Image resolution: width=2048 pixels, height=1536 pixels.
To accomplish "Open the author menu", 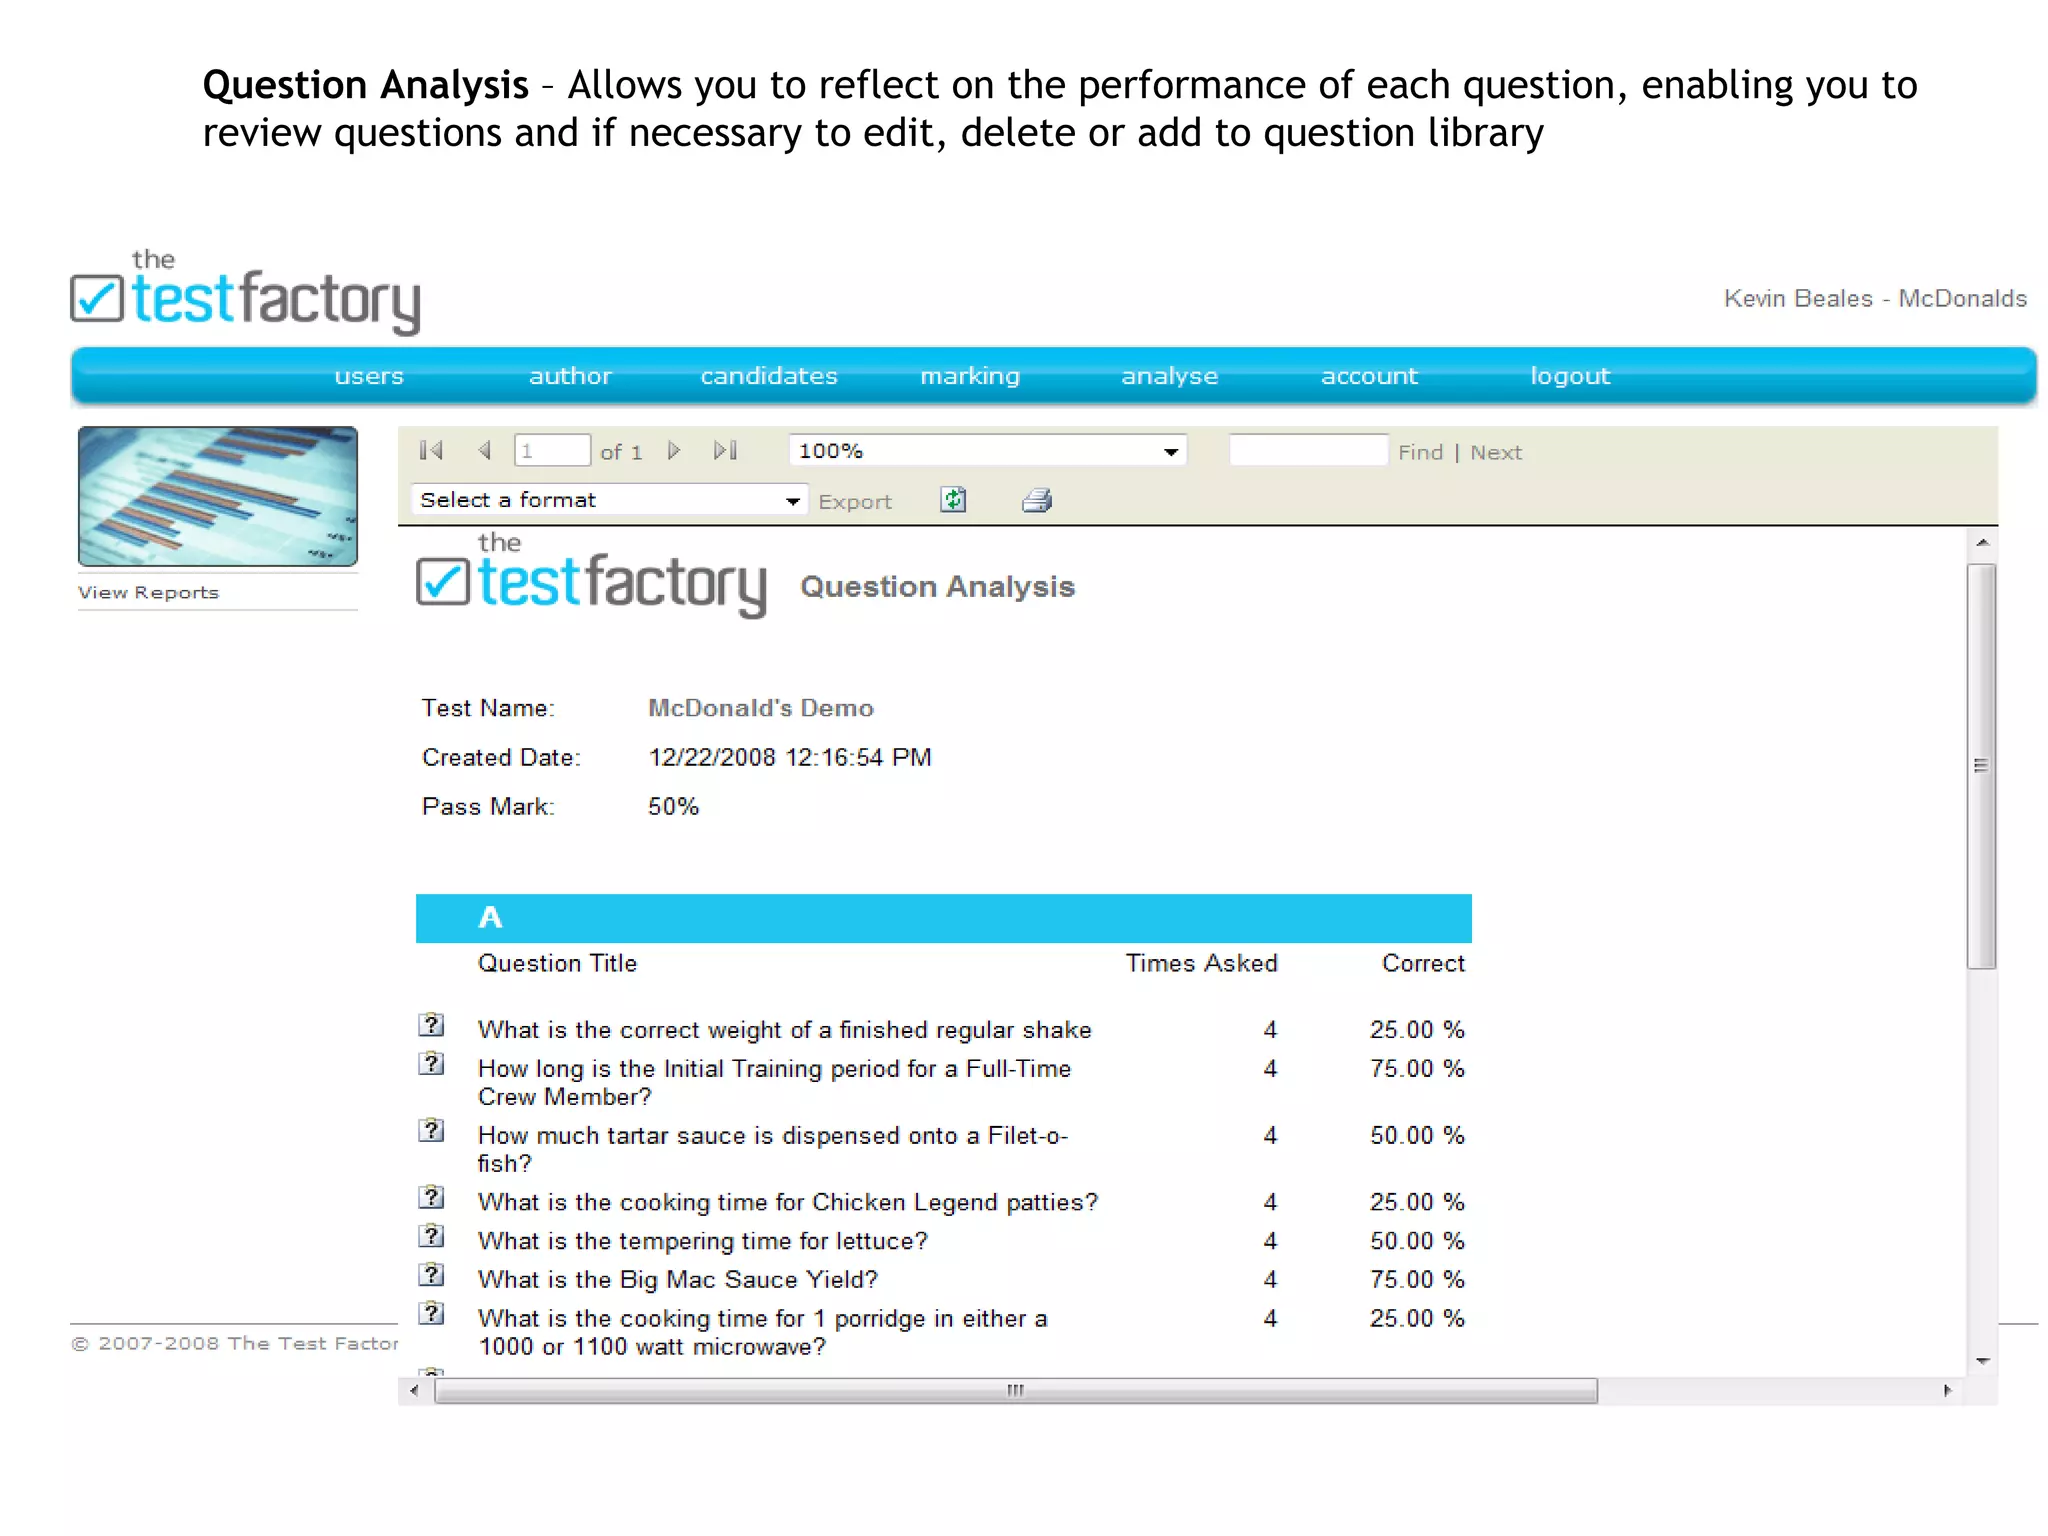I will coord(570,376).
